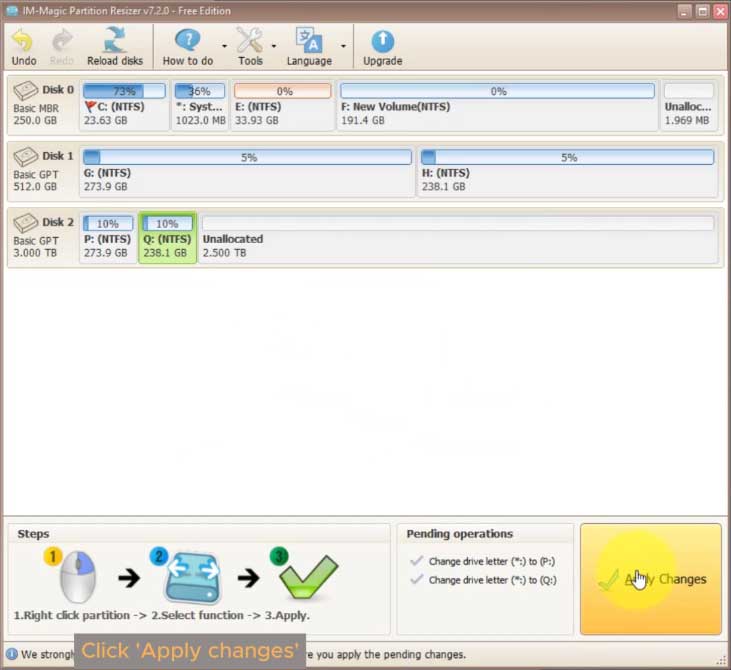Click the Q: drive 10% usage bar
This screenshot has width=731, height=670.
click(x=167, y=224)
